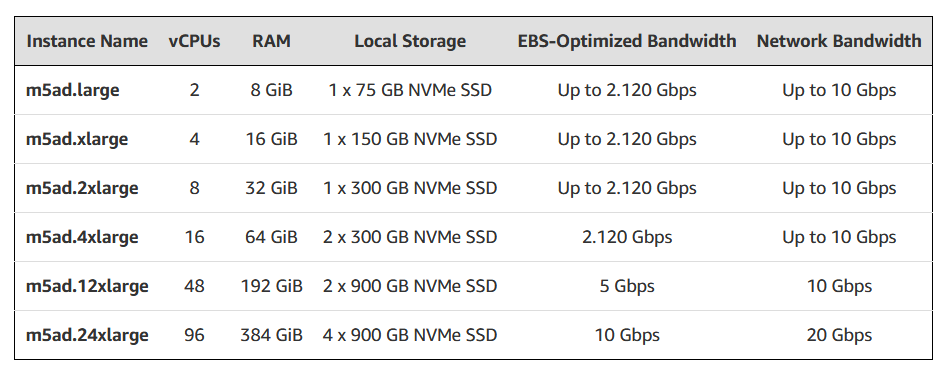This screenshot has height=378, width=948.
Task: Click the 1 x 75 GB NVMe SSD cell
Action: click(x=410, y=91)
